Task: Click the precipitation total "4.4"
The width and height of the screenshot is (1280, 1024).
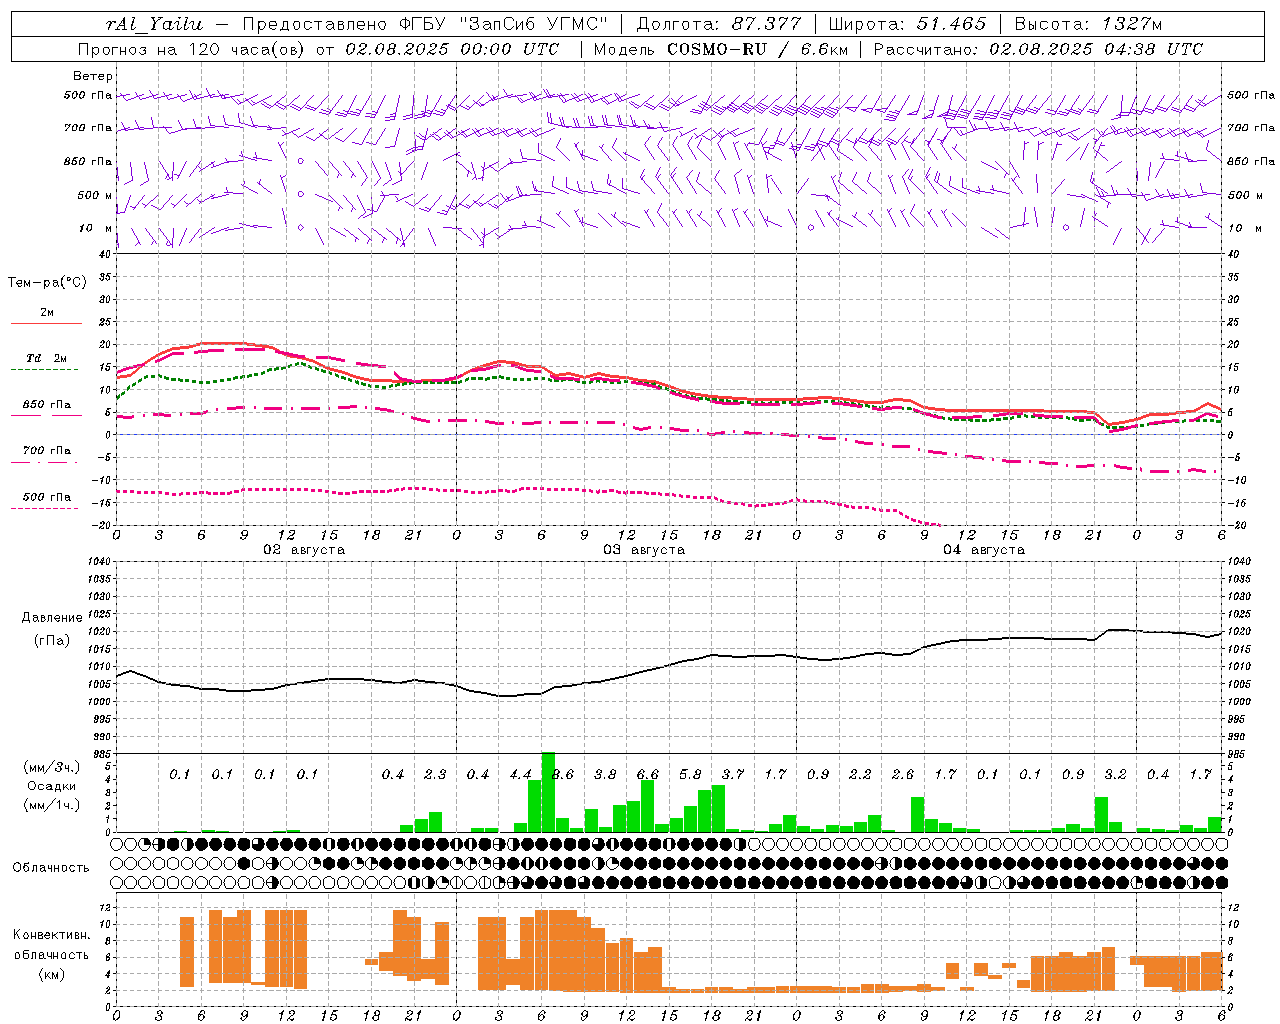Action: (520, 775)
